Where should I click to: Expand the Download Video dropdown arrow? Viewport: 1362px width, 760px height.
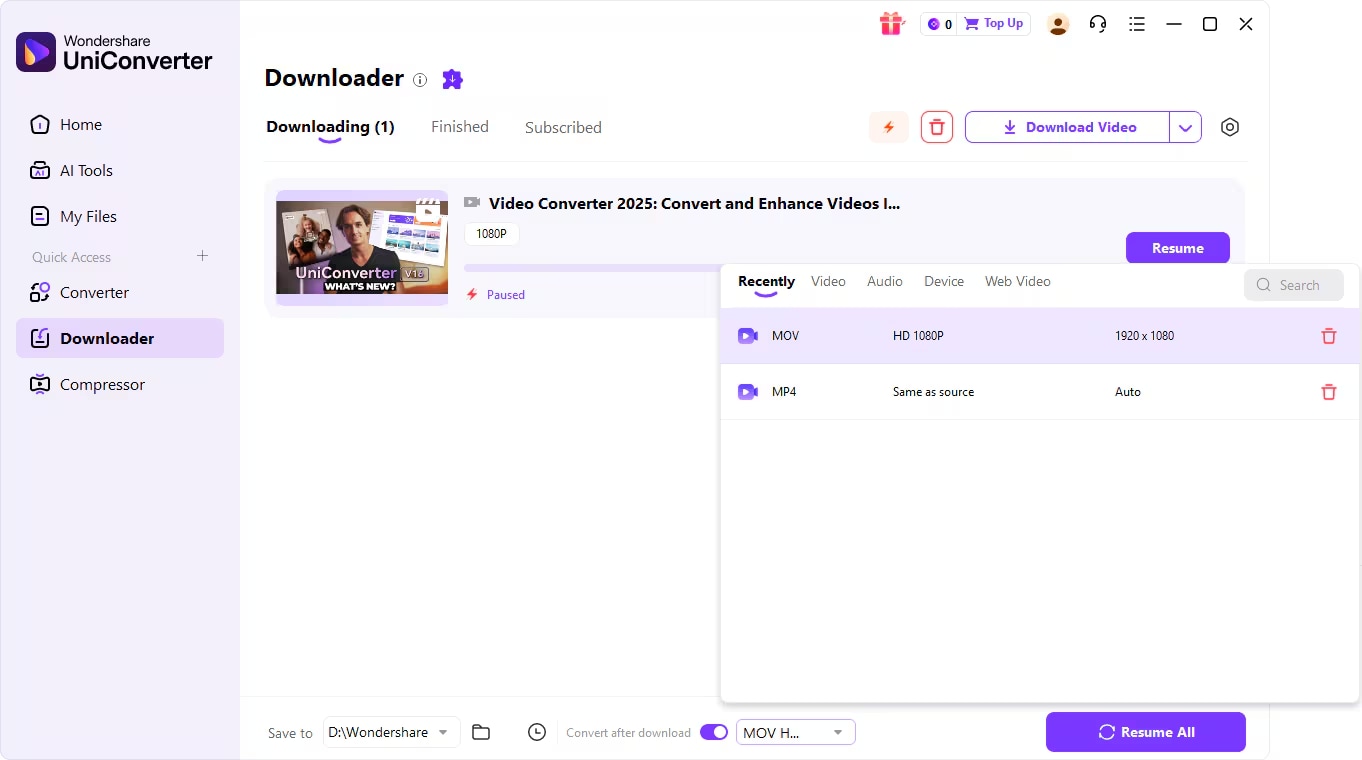[1185, 127]
